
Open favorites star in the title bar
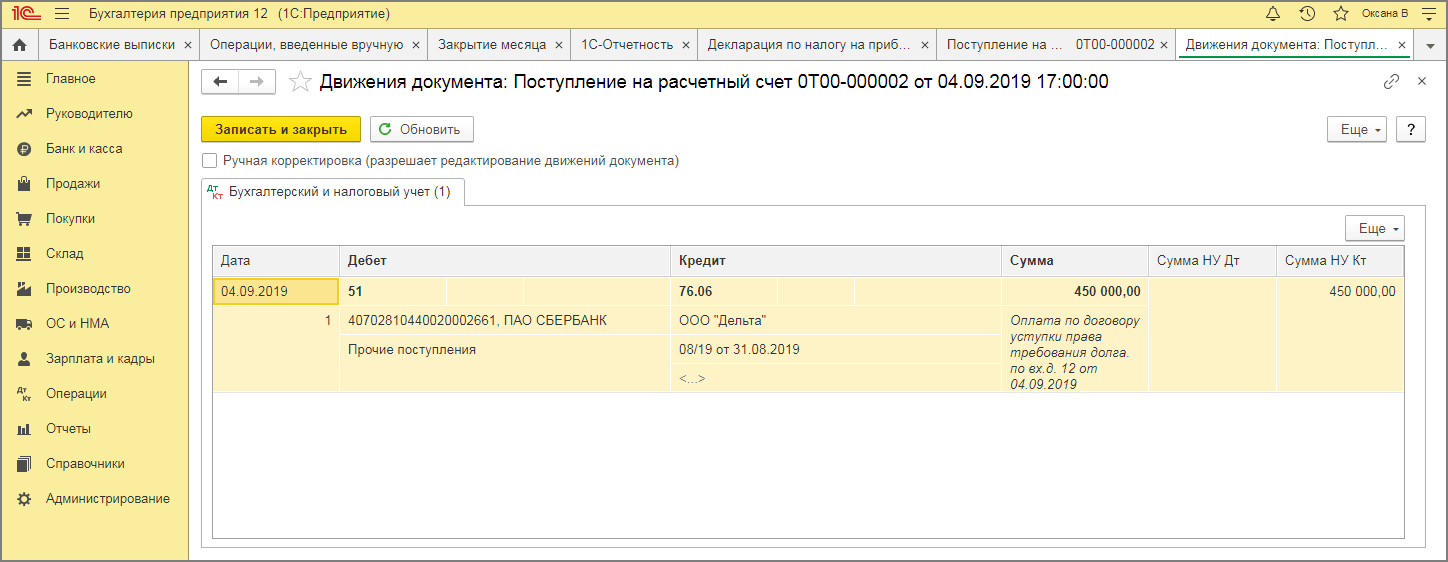(1341, 14)
